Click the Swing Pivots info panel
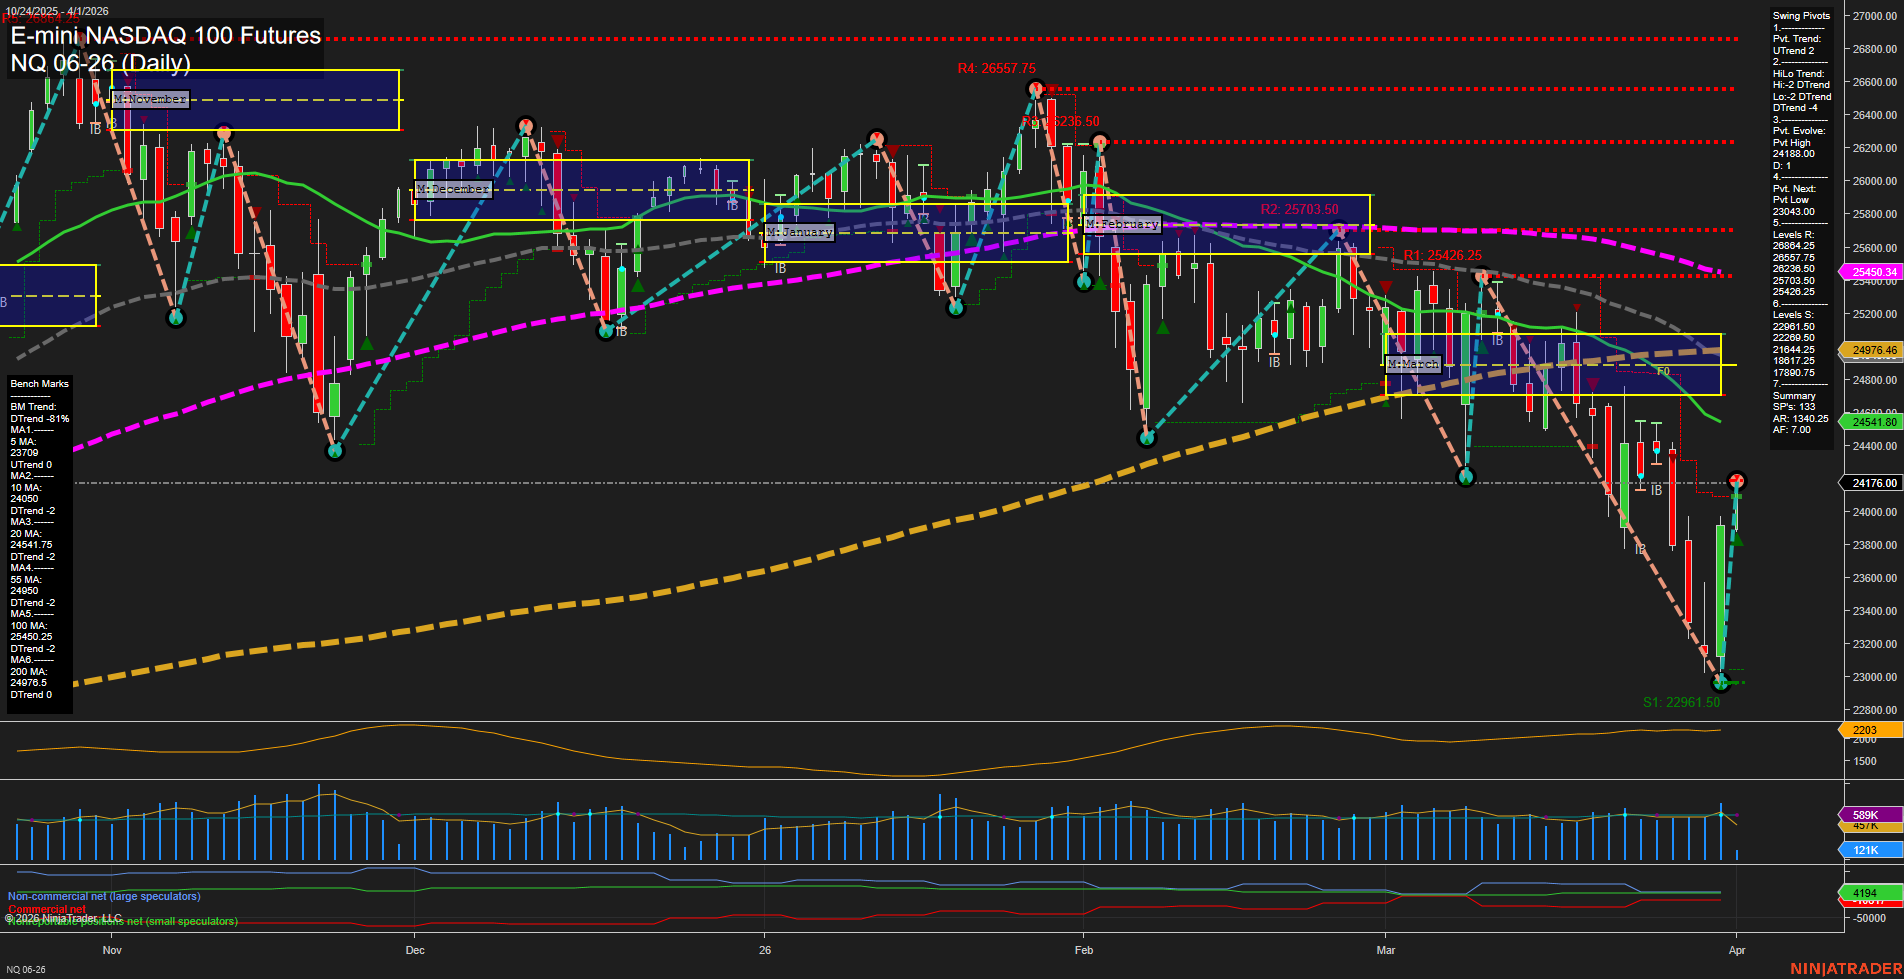 tap(1802, 200)
